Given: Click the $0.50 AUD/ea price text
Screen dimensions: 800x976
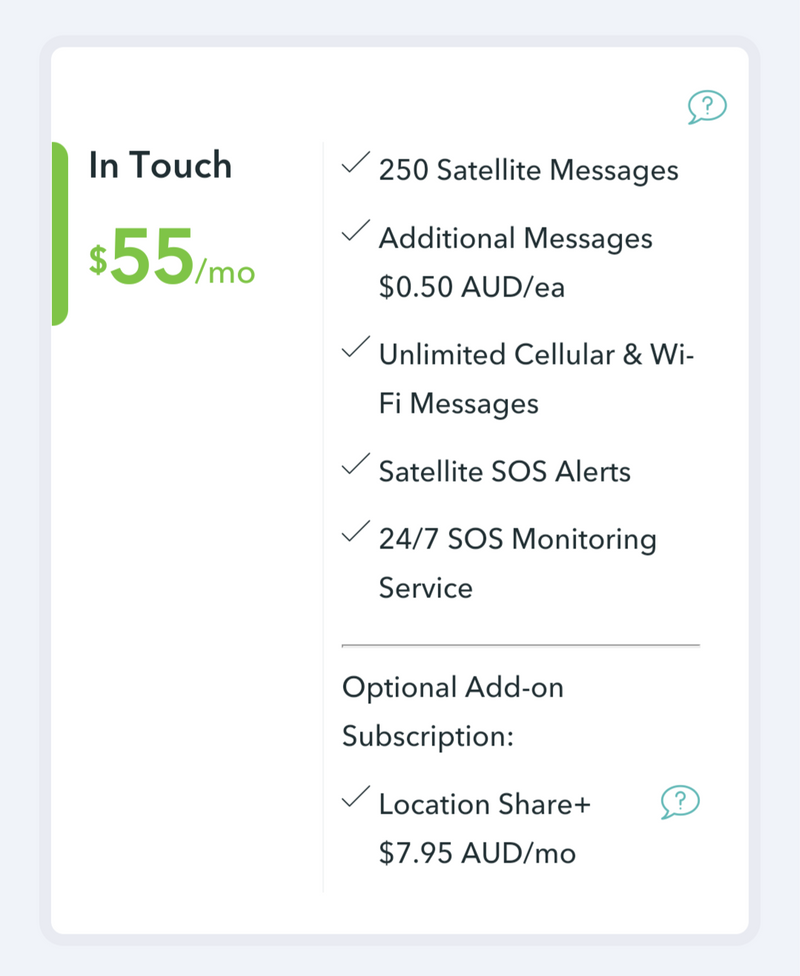Looking at the screenshot, I should [x=471, y=287].
